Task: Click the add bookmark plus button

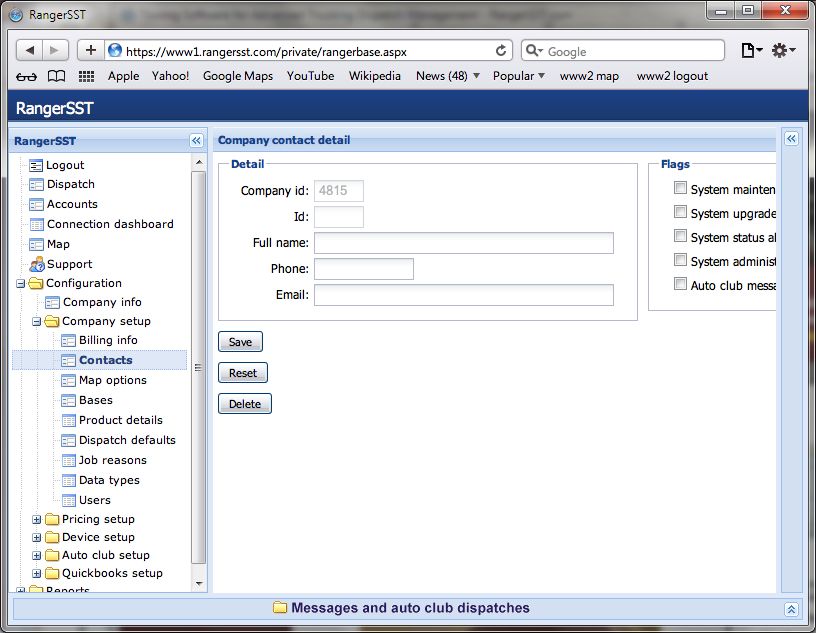Action: pos(90,50)
